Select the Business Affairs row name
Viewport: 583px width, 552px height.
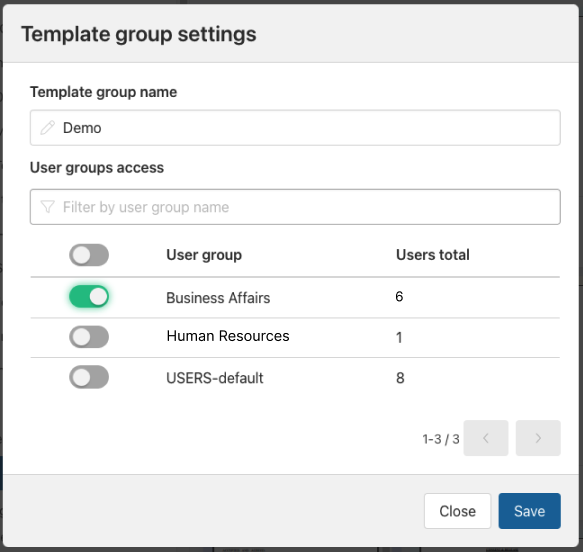[218, 298]
